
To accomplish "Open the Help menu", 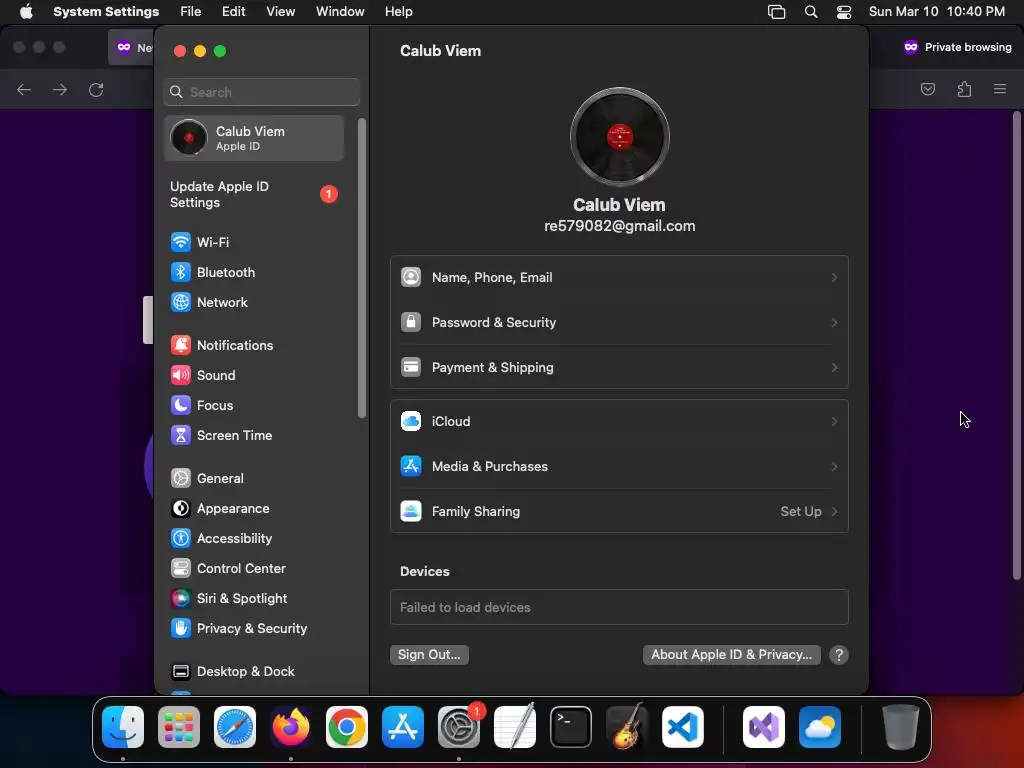I will pyautogui.click(x=398, y=12).
